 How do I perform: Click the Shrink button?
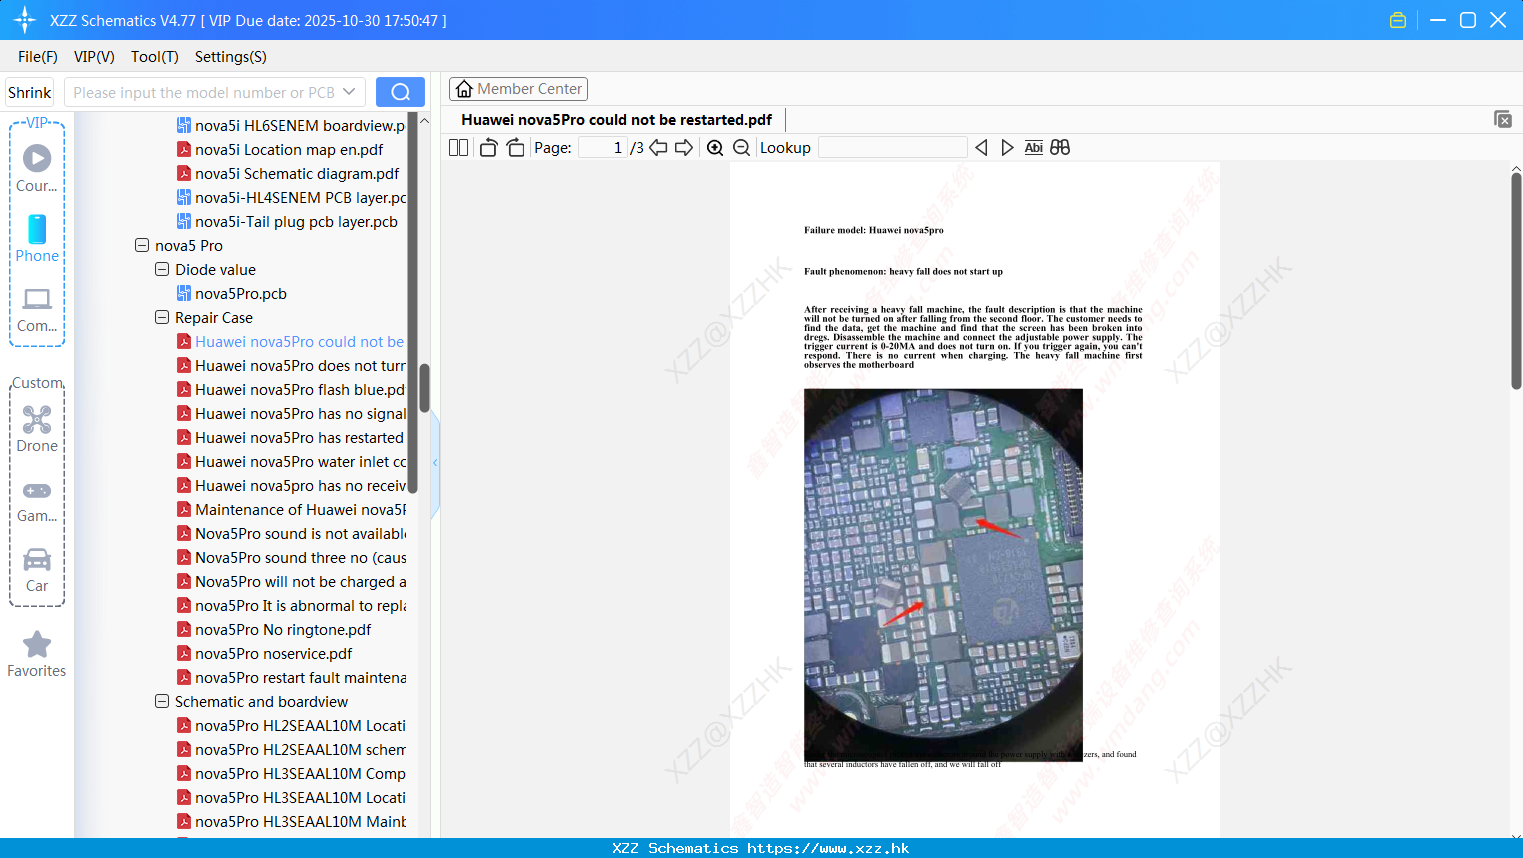(x=29, y=92)
